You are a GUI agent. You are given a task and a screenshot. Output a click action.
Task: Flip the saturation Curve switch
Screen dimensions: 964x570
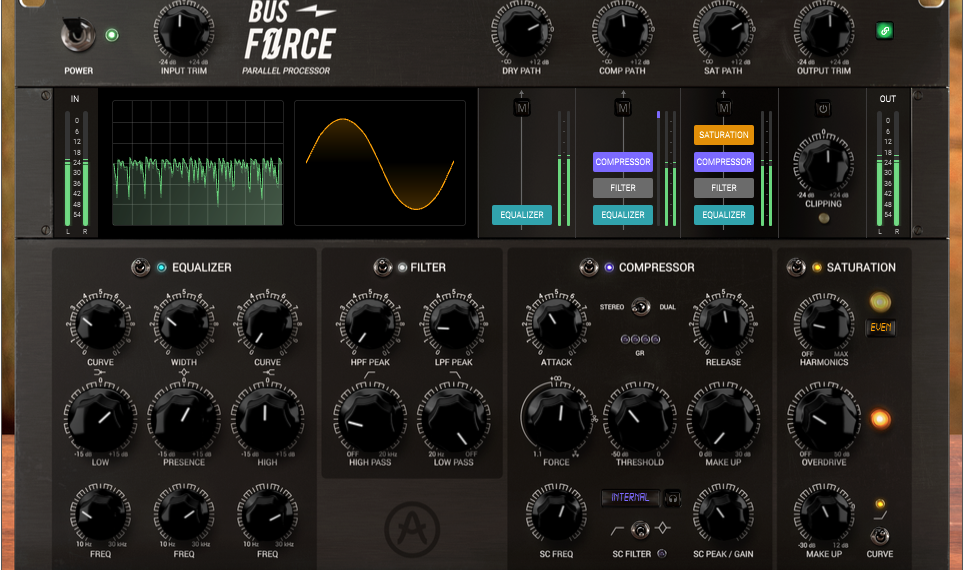point(880,534)
